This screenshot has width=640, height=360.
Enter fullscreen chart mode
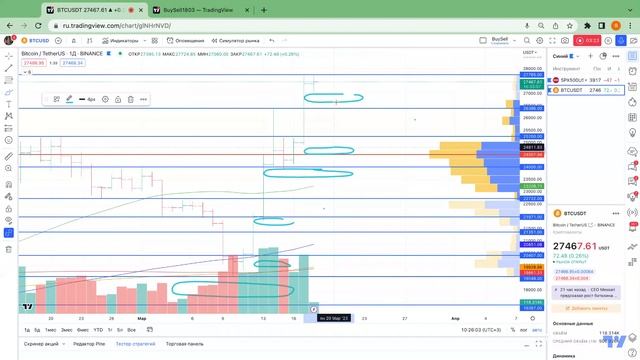(552, 40)
